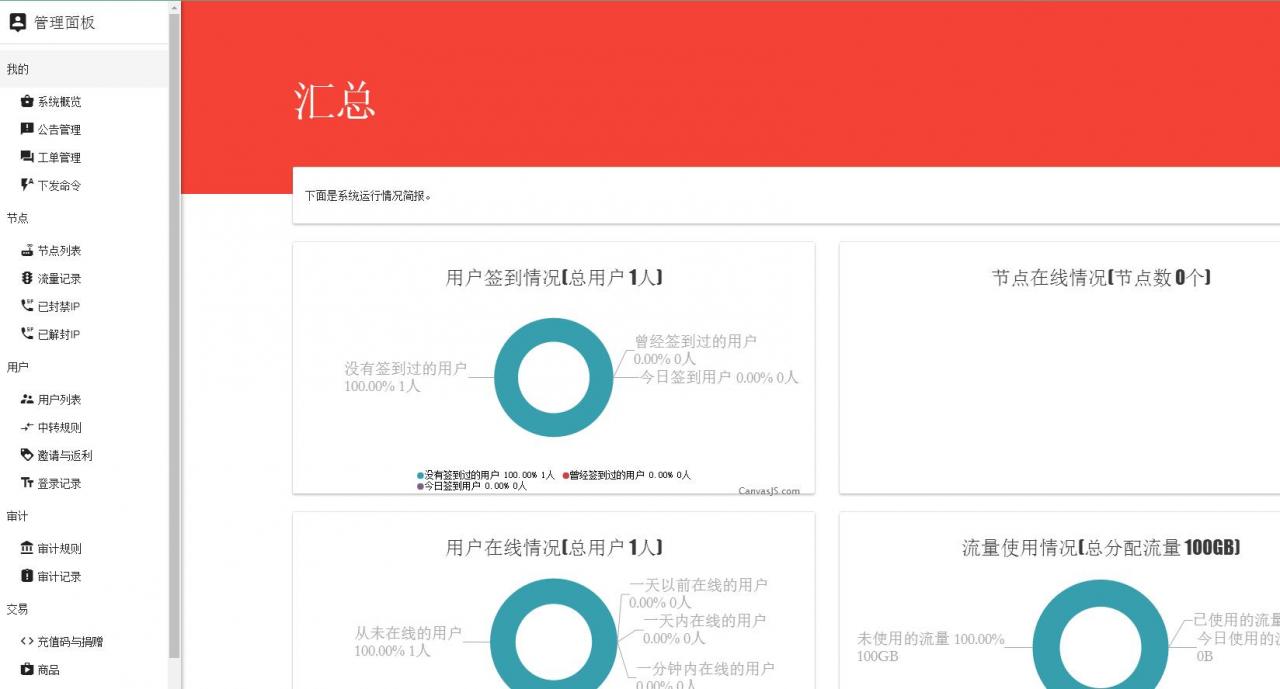This screenshot has height=689, width=1280.
Task: Click the 用户在线情况 chart title
Action: (x=554, y=548)
